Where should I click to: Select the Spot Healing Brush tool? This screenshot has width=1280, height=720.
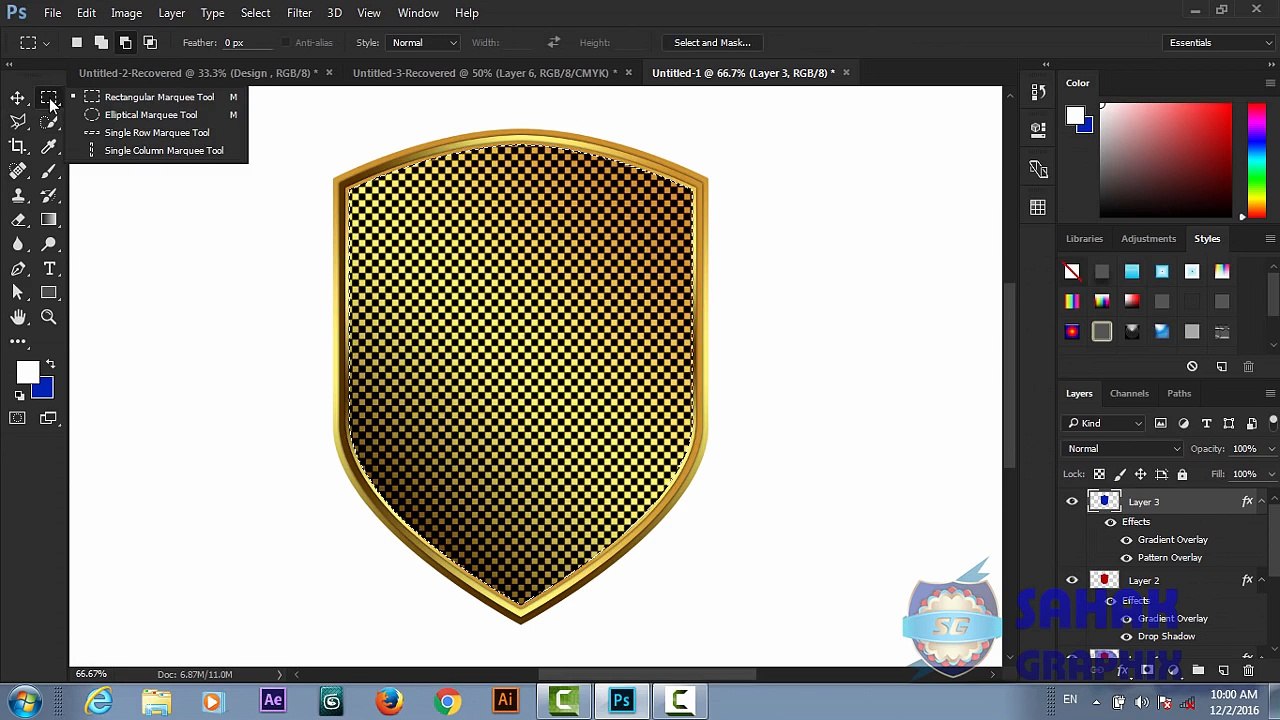coord(18,171)
